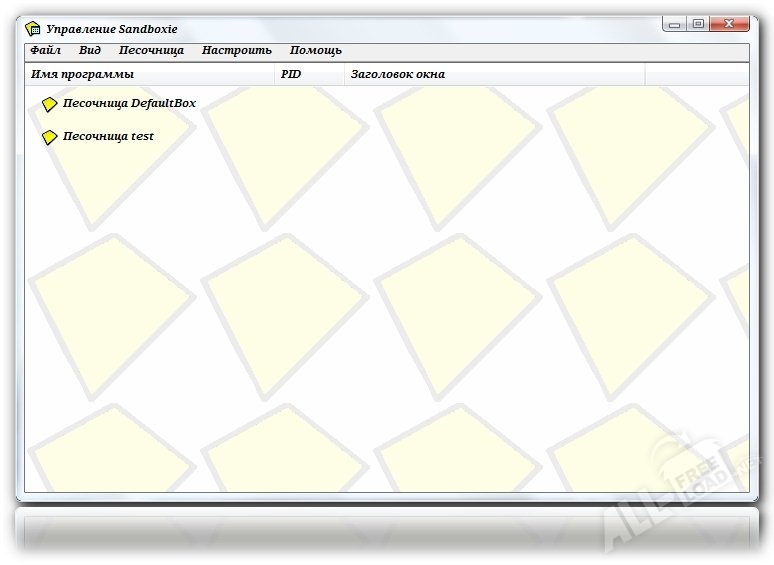Open the Файл menu

(x=45, y=50)
